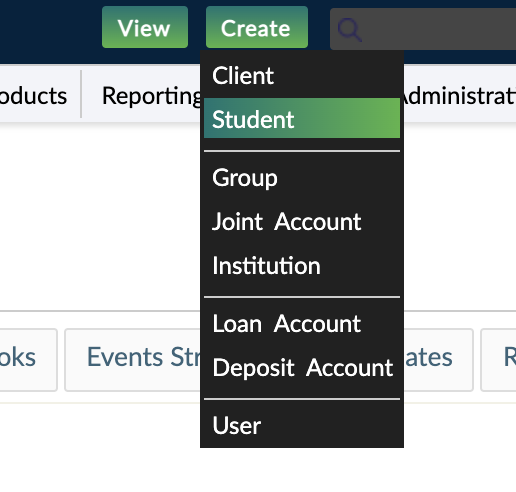
Task: Select Student in the Create menu
Action: (x=302, y=118)
